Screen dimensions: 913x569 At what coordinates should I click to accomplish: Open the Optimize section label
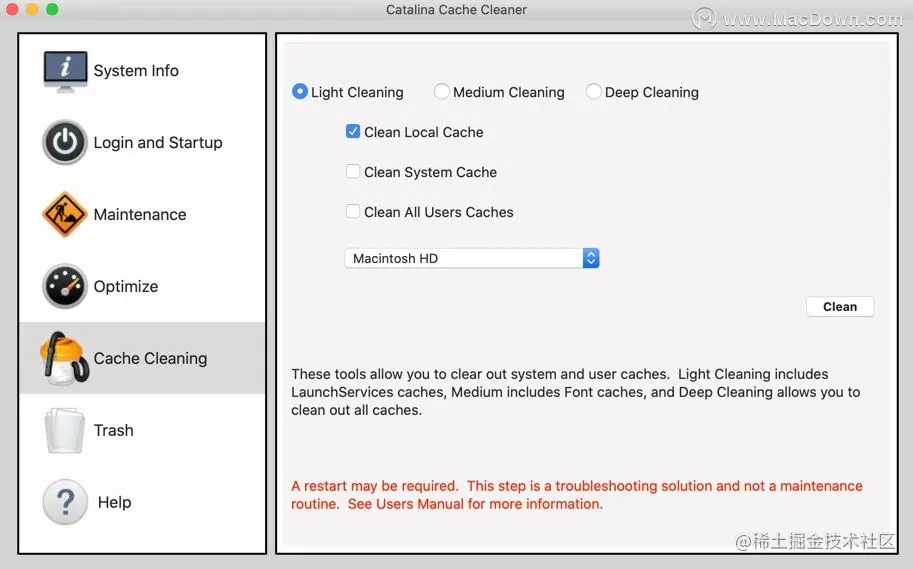coord(126,287)
